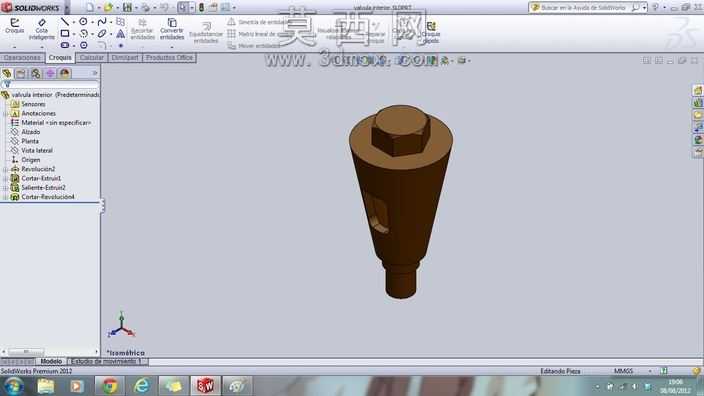Open the ConfigurationManager panel tab
The width and height of the screenshot is (704, 396).
point(35,73)
